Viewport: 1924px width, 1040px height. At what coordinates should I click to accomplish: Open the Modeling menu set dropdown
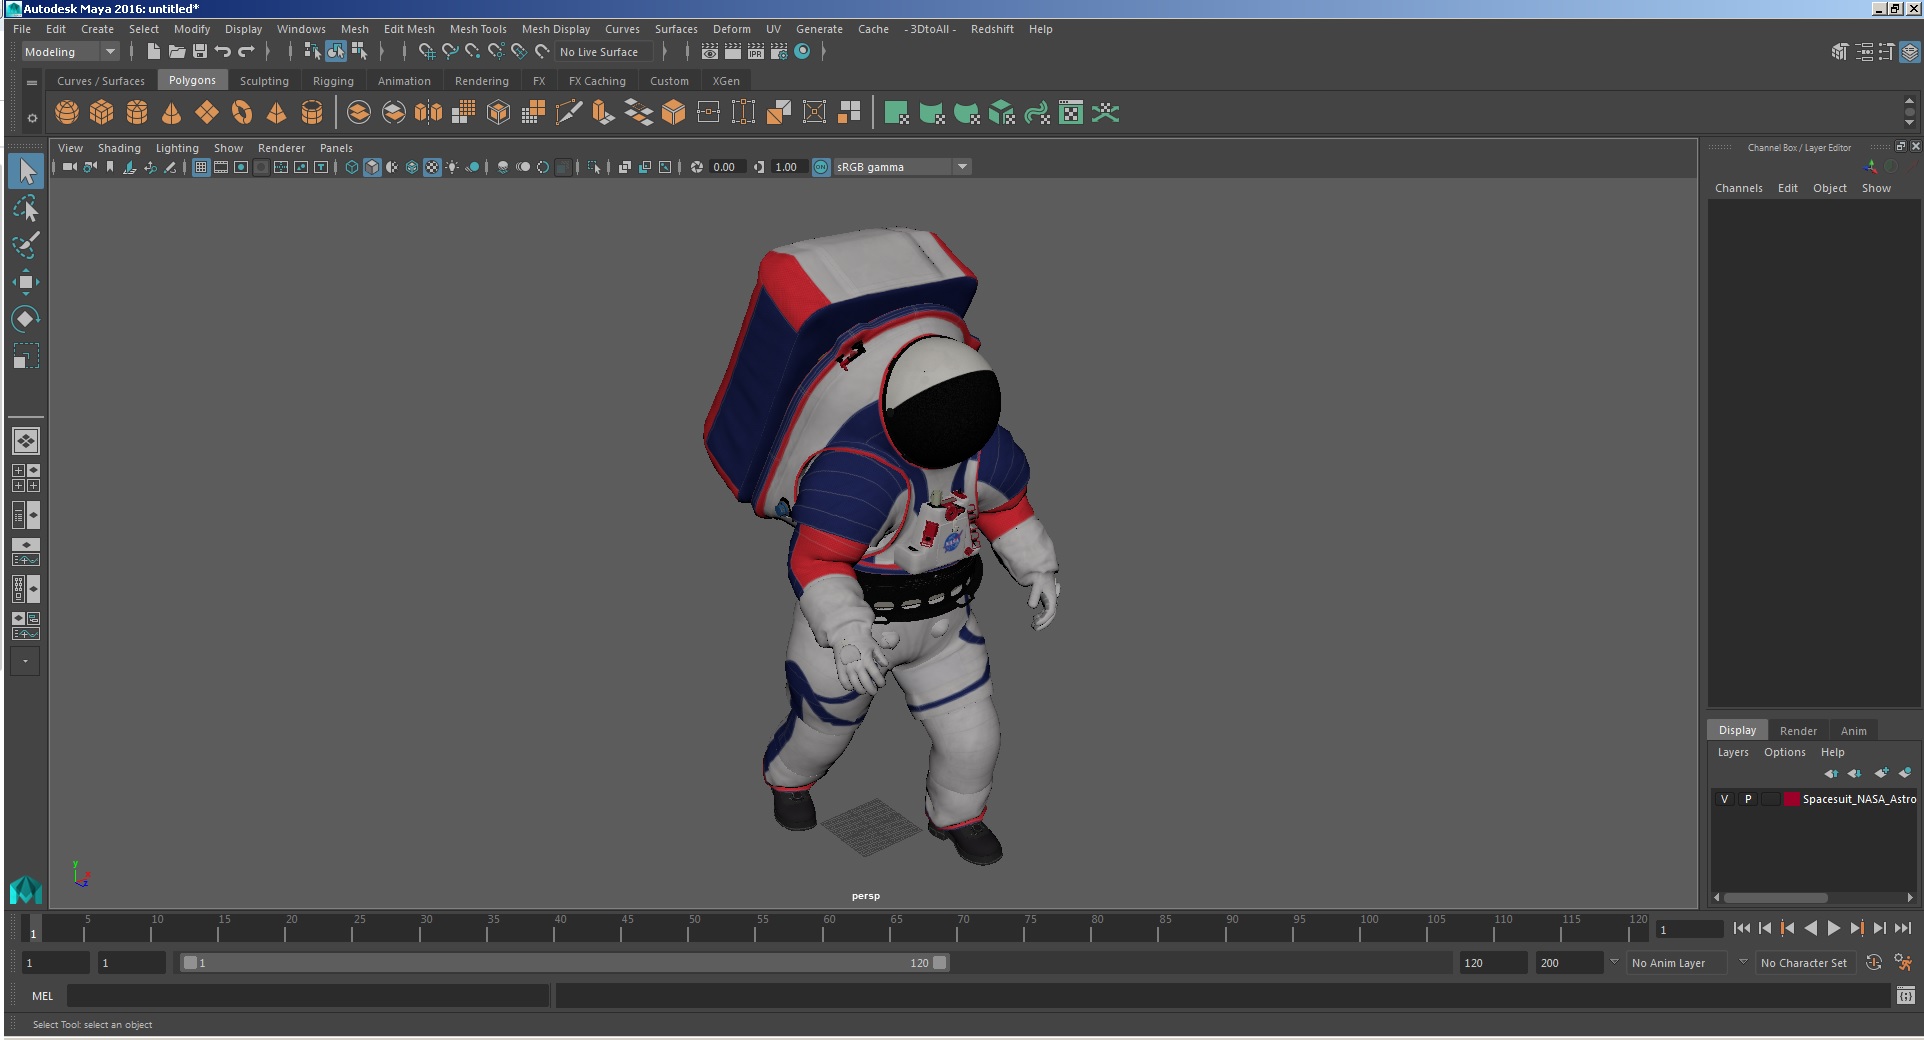click(x=71, y=52)
